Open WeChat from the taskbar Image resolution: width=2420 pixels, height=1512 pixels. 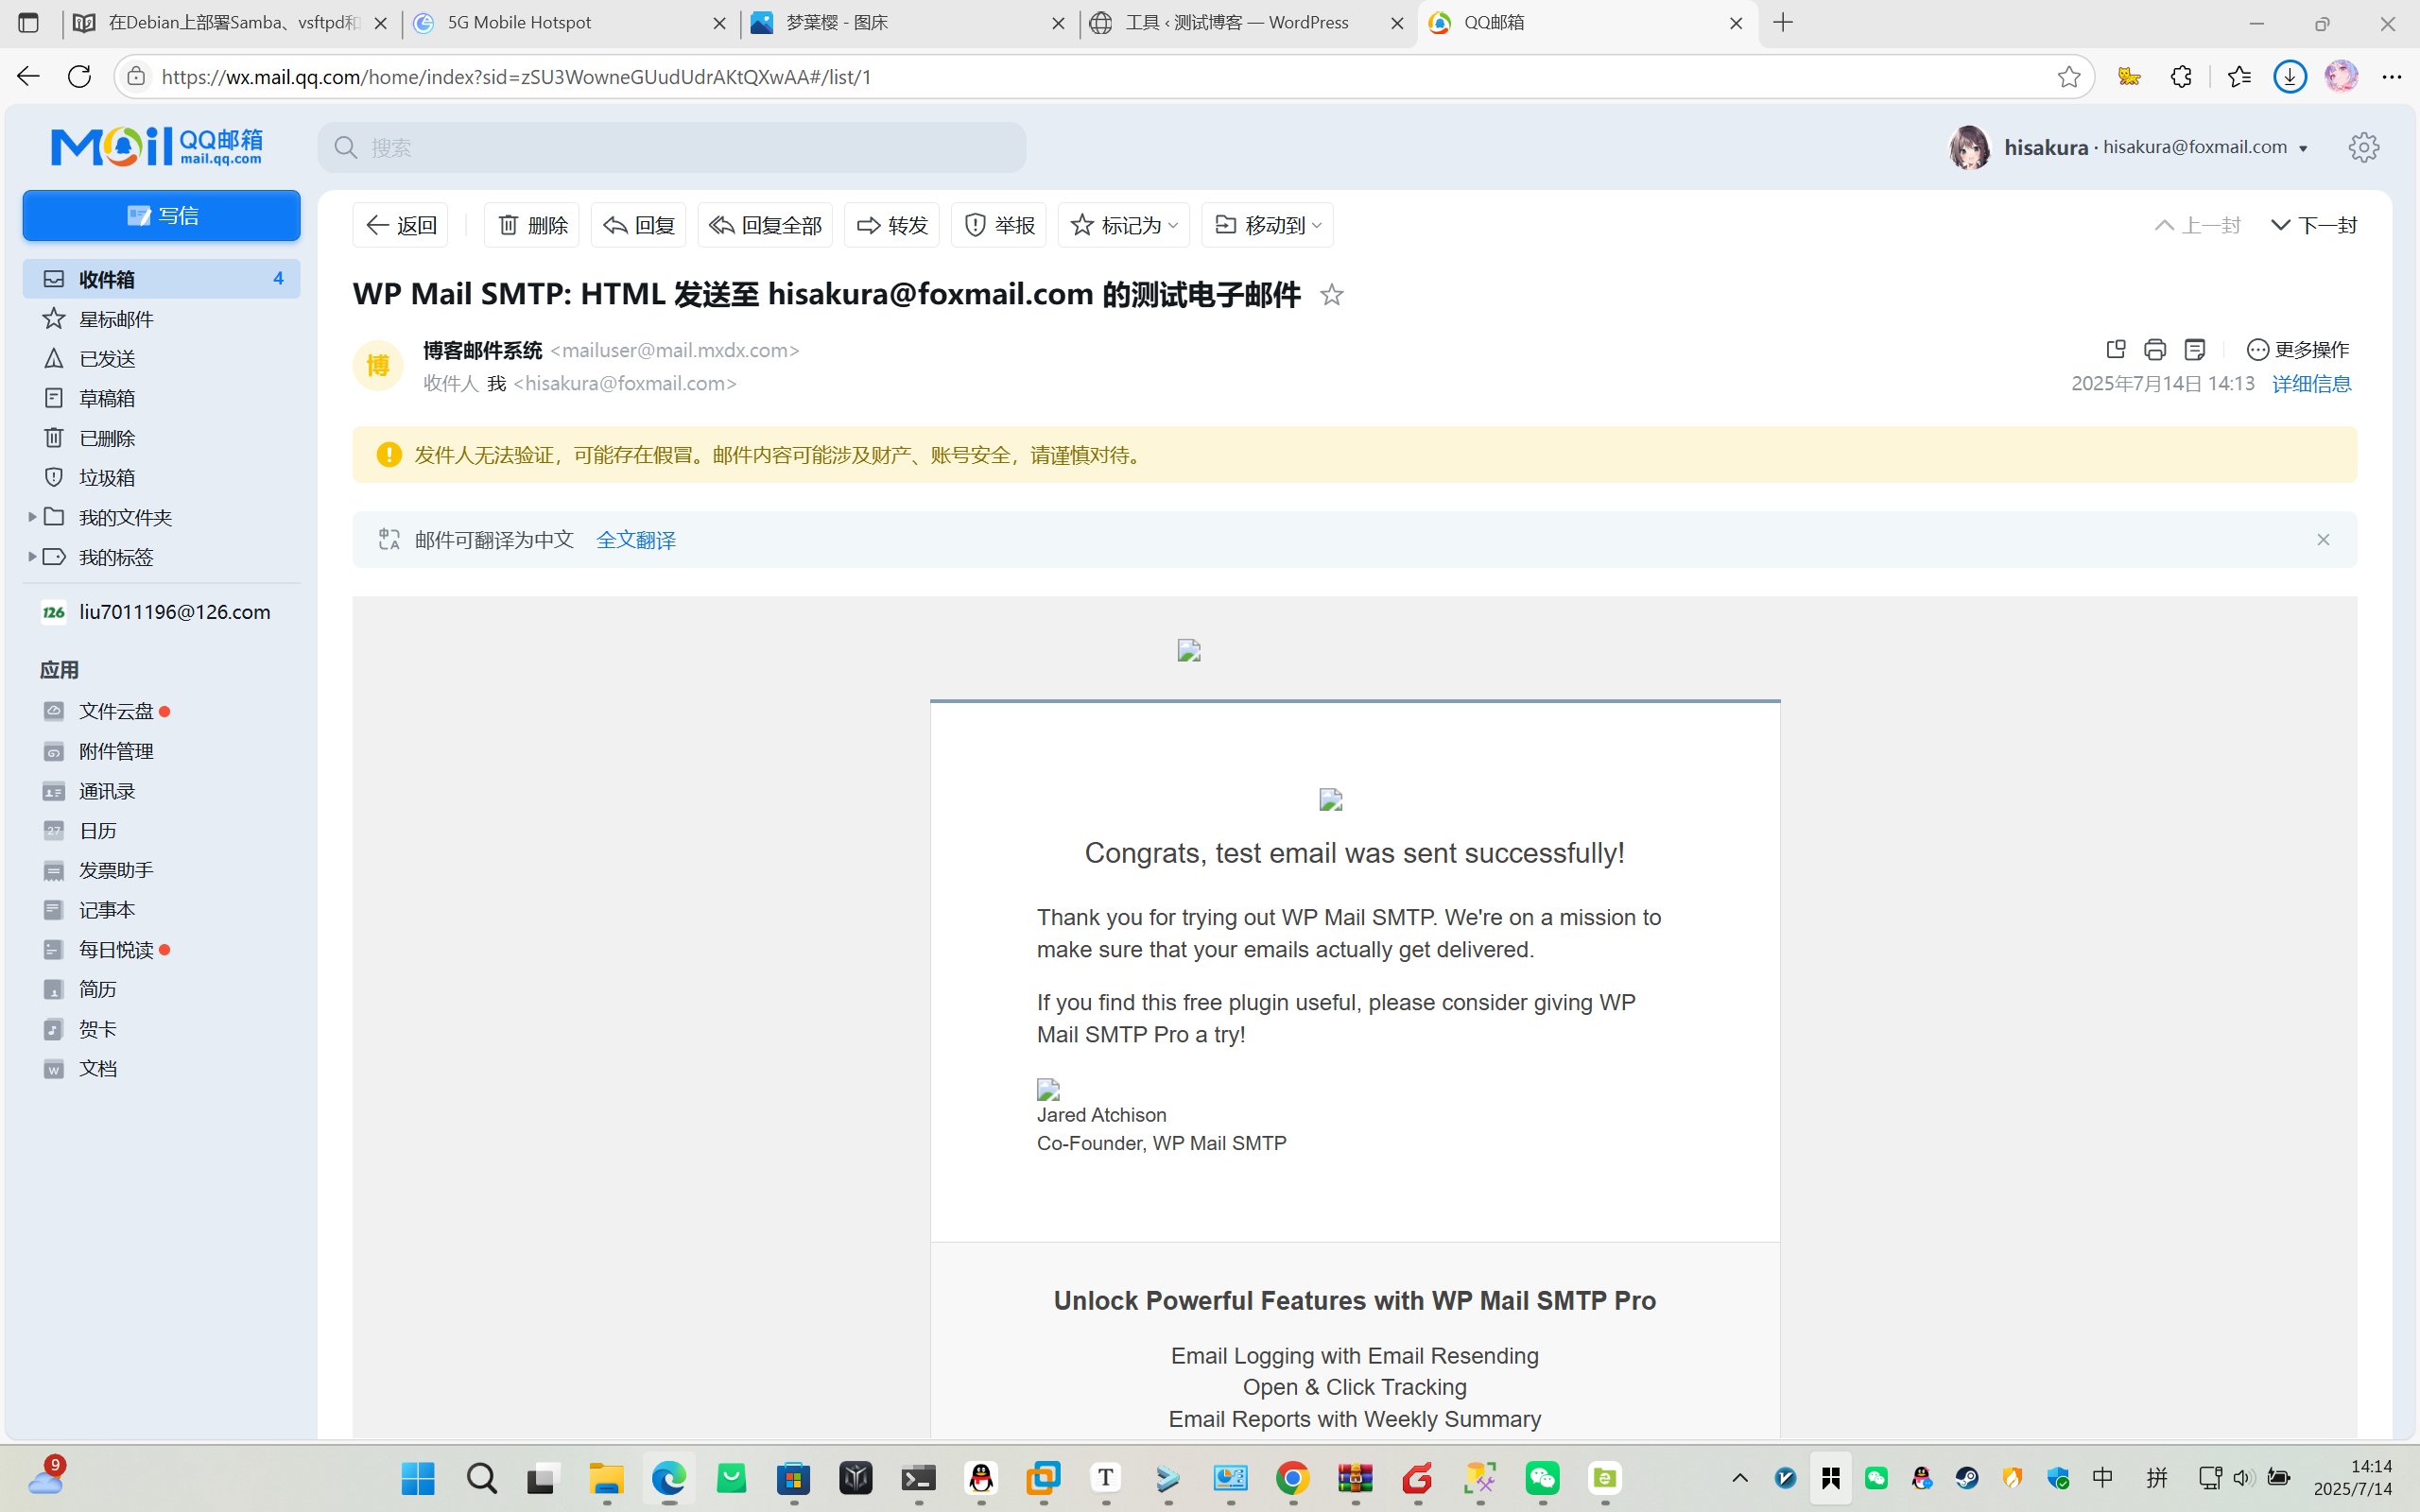[x=1543, y=1478]
